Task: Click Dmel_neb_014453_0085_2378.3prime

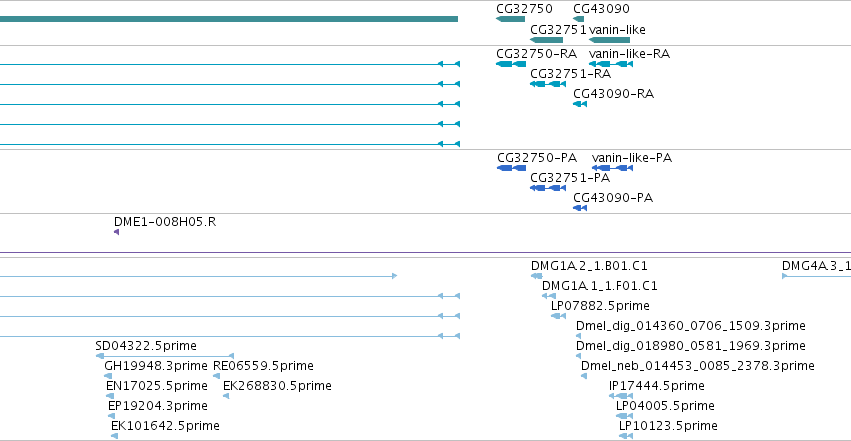Action: coord(697,366)
